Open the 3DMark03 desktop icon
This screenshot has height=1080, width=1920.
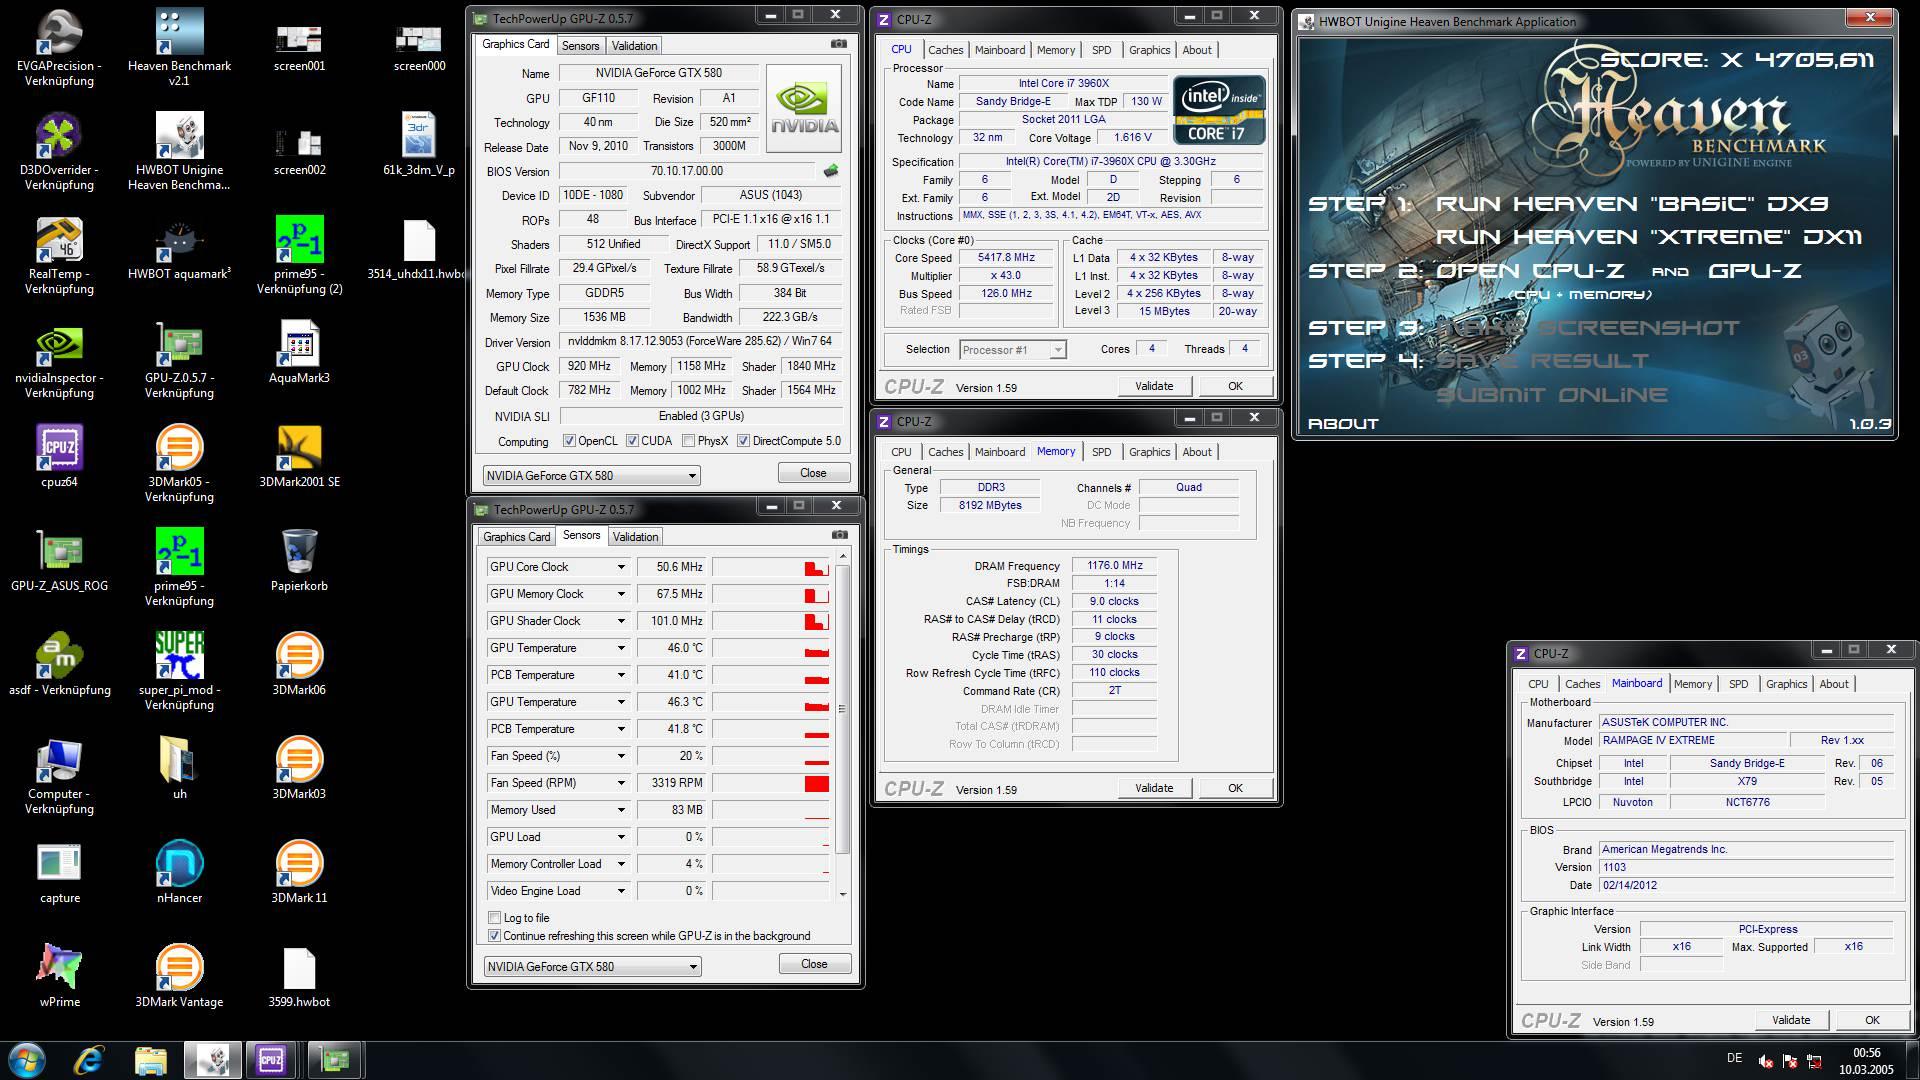(299, 768)
